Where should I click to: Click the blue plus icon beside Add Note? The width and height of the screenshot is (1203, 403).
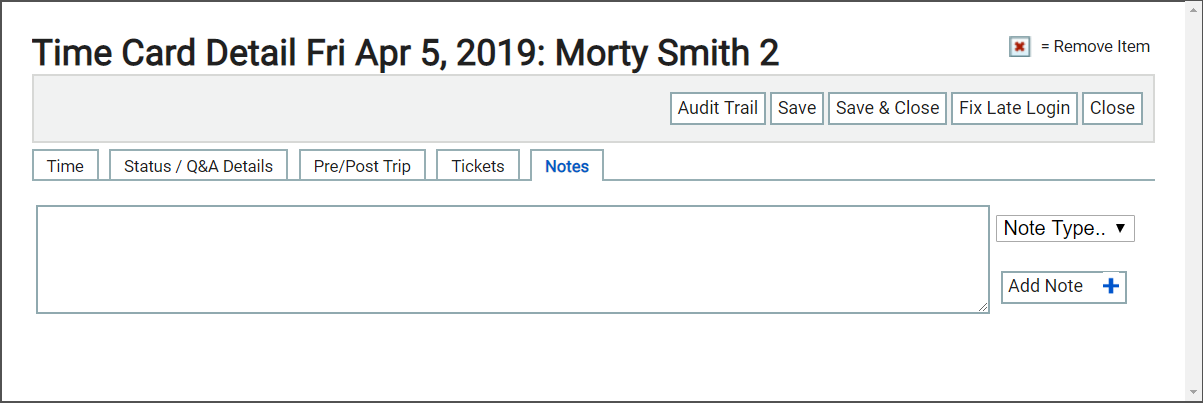[1111, 286]
